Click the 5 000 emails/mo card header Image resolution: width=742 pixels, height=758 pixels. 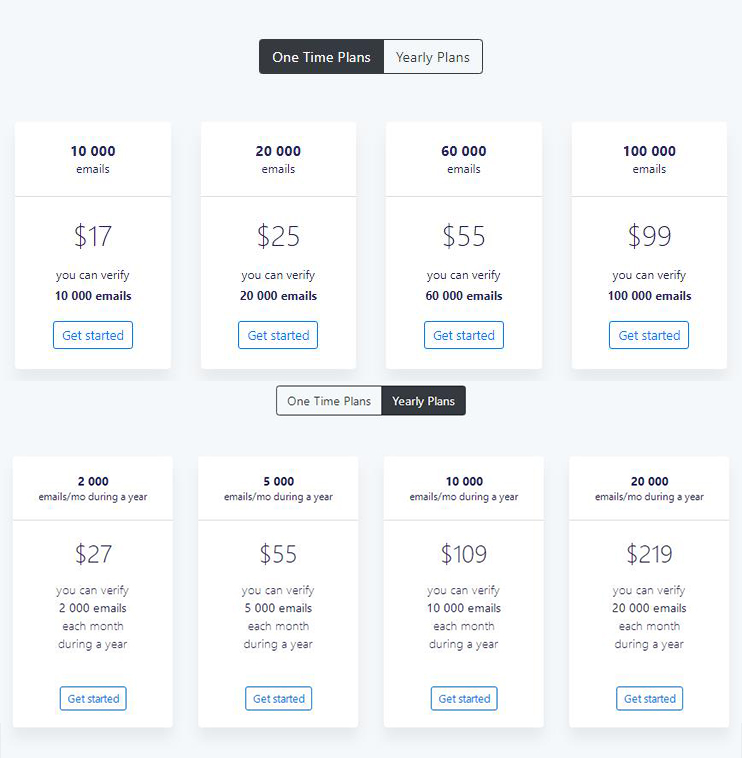coord(279,488)
